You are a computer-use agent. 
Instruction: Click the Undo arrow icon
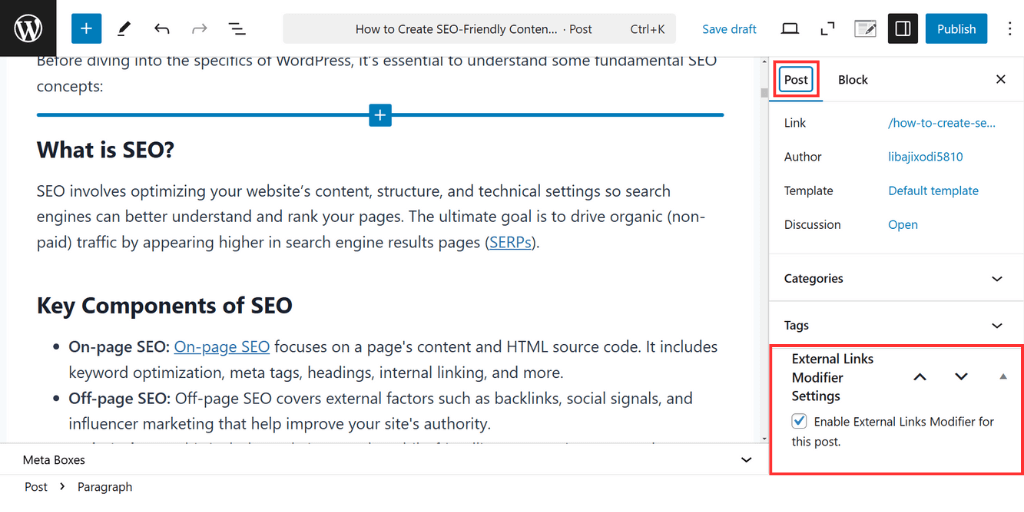[161, 29]
